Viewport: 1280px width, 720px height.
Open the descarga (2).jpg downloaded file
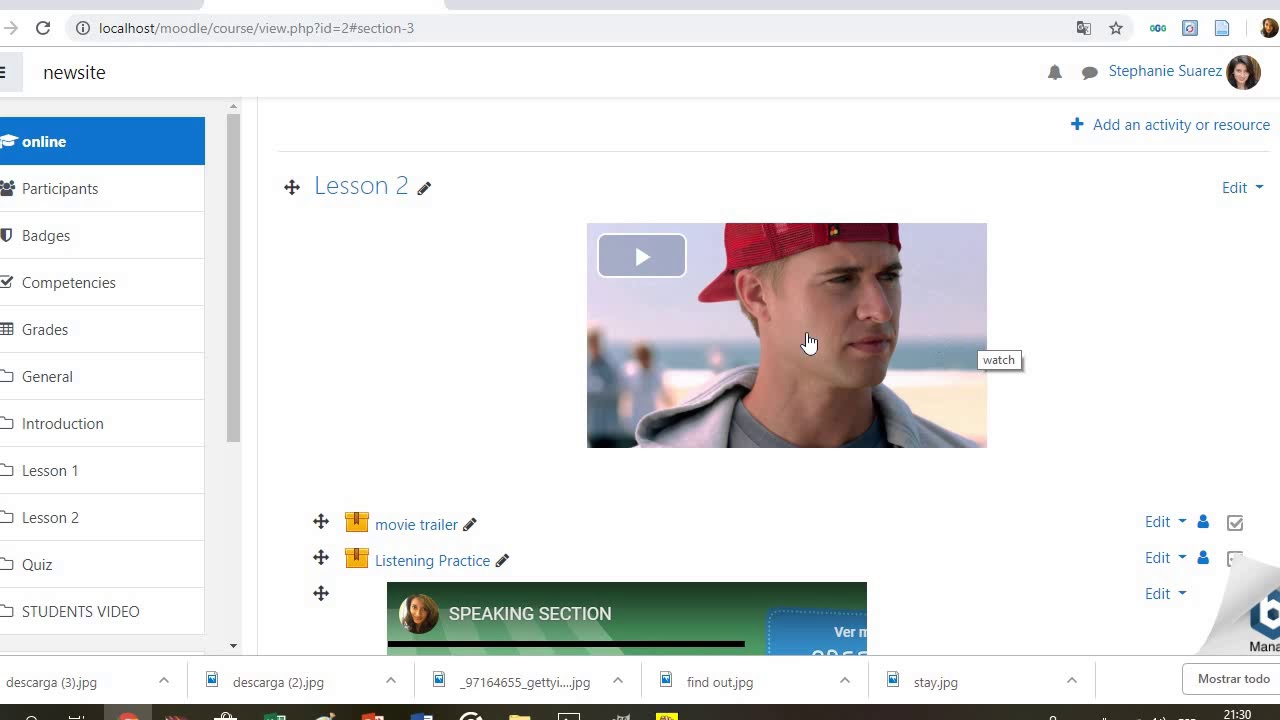pyautogui.click(x=278, y=682)
